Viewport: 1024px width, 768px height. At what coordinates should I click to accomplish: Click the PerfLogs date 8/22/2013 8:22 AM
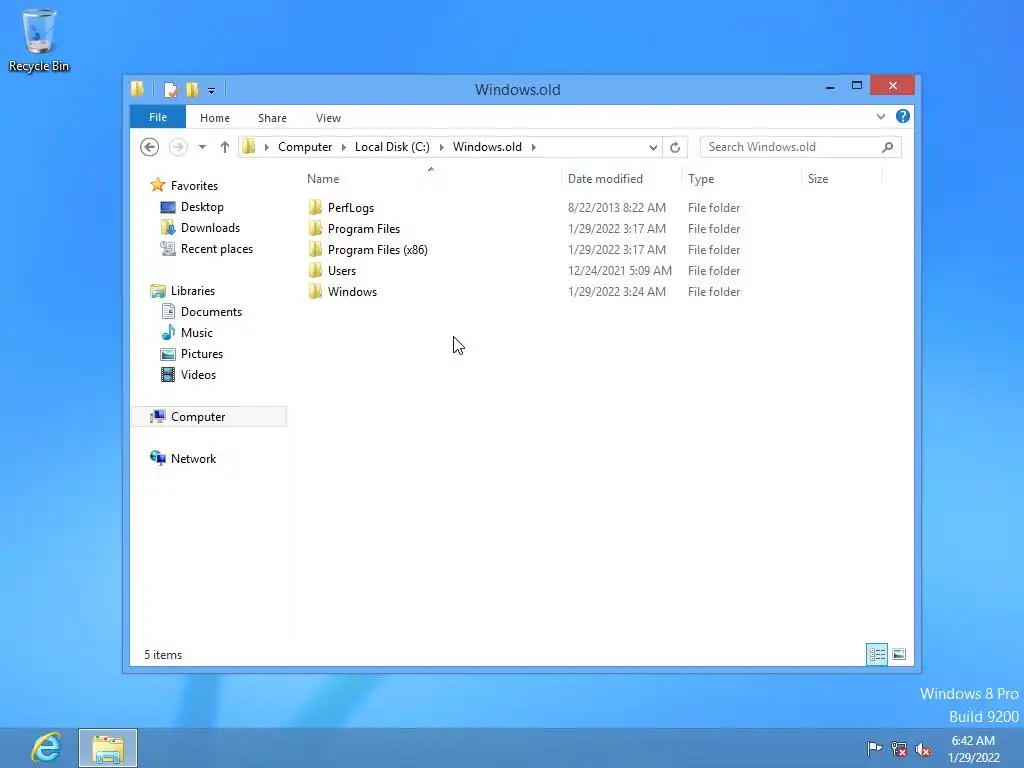(616, 208)
